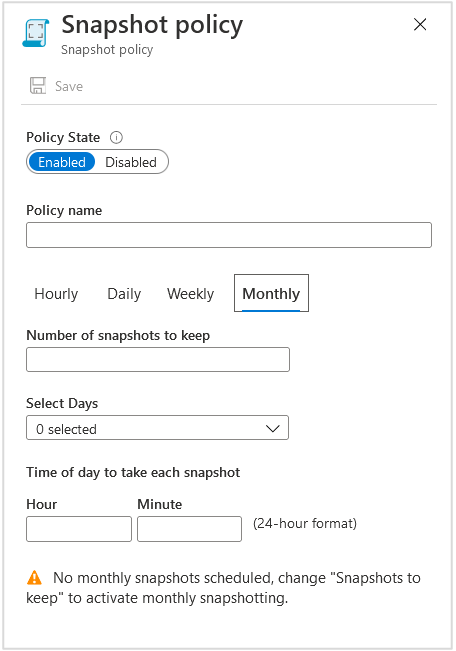Set Policy State to Enabled
This screenshot has width=456, height=651.
[62, 162]
